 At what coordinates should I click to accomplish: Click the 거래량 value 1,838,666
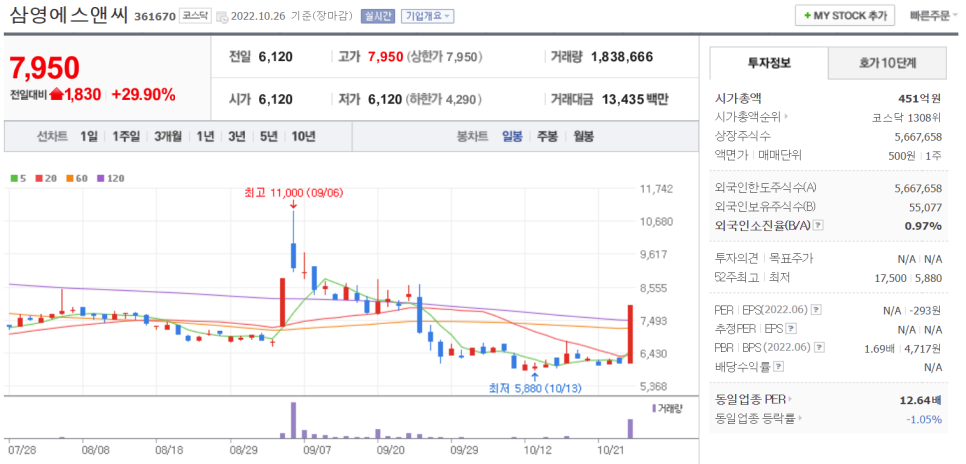pyautogui.click(x=622, y=57)
